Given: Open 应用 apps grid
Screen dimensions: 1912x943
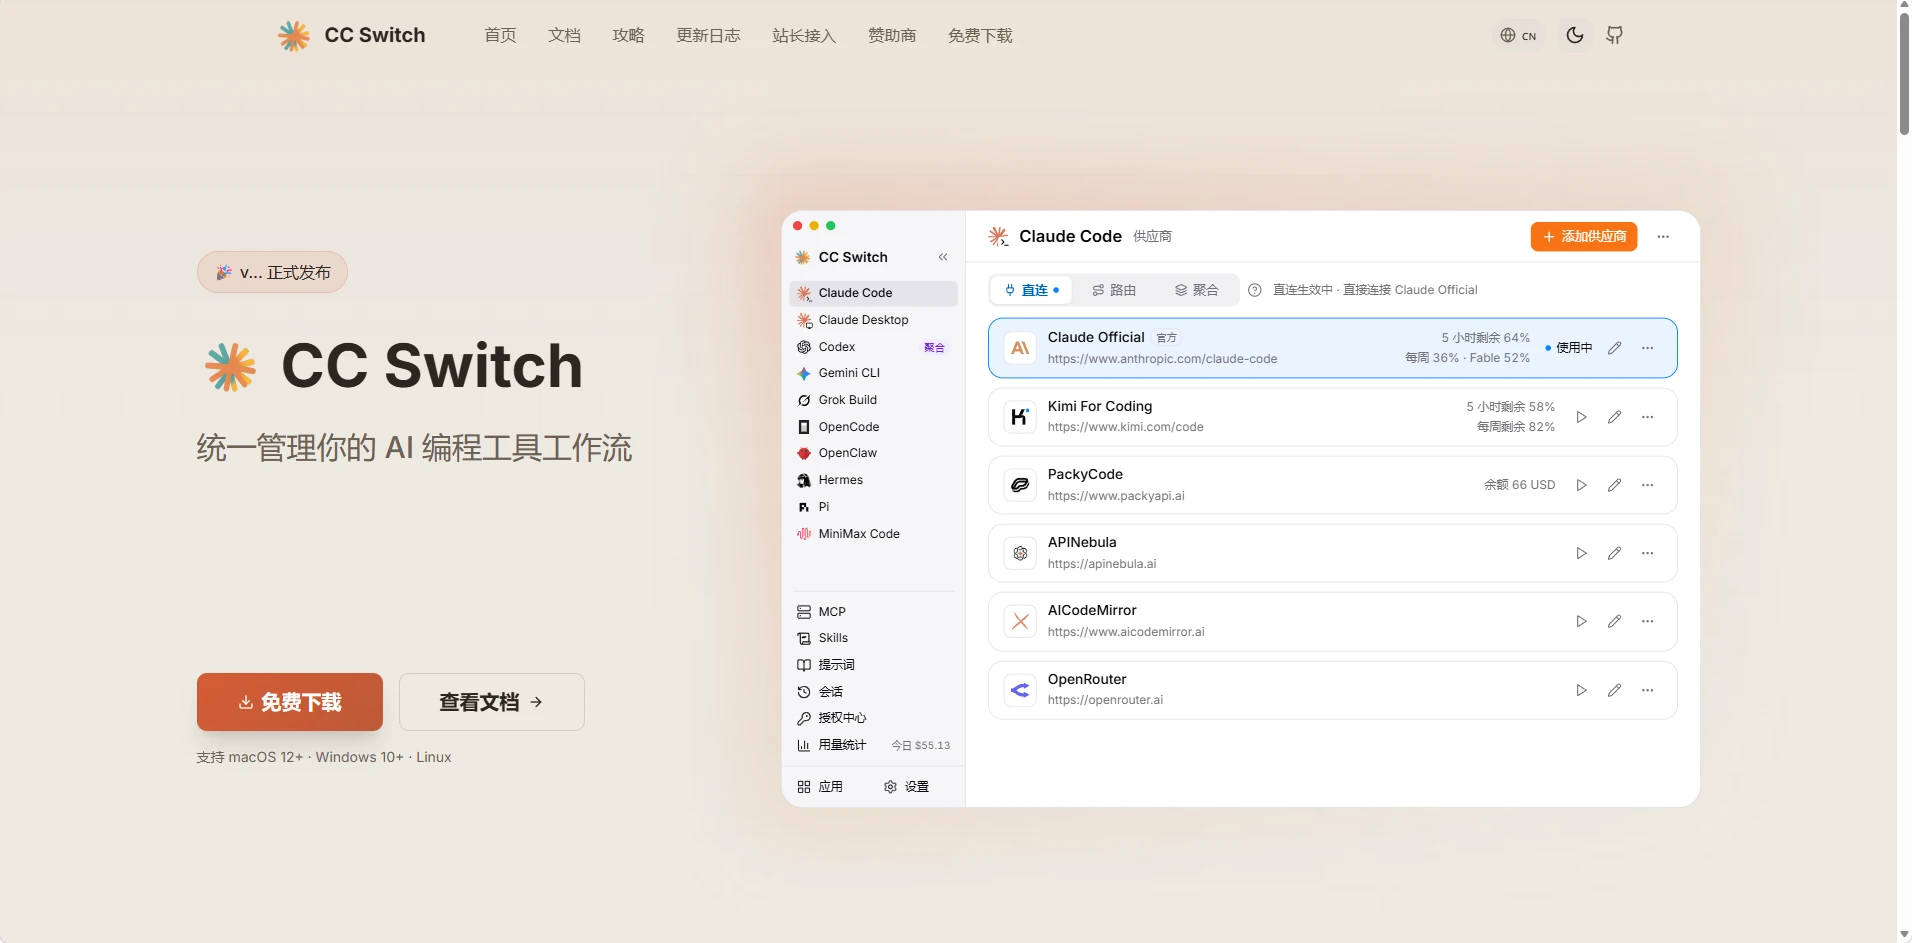Looking at the screenshot, I should click(820, 787).
